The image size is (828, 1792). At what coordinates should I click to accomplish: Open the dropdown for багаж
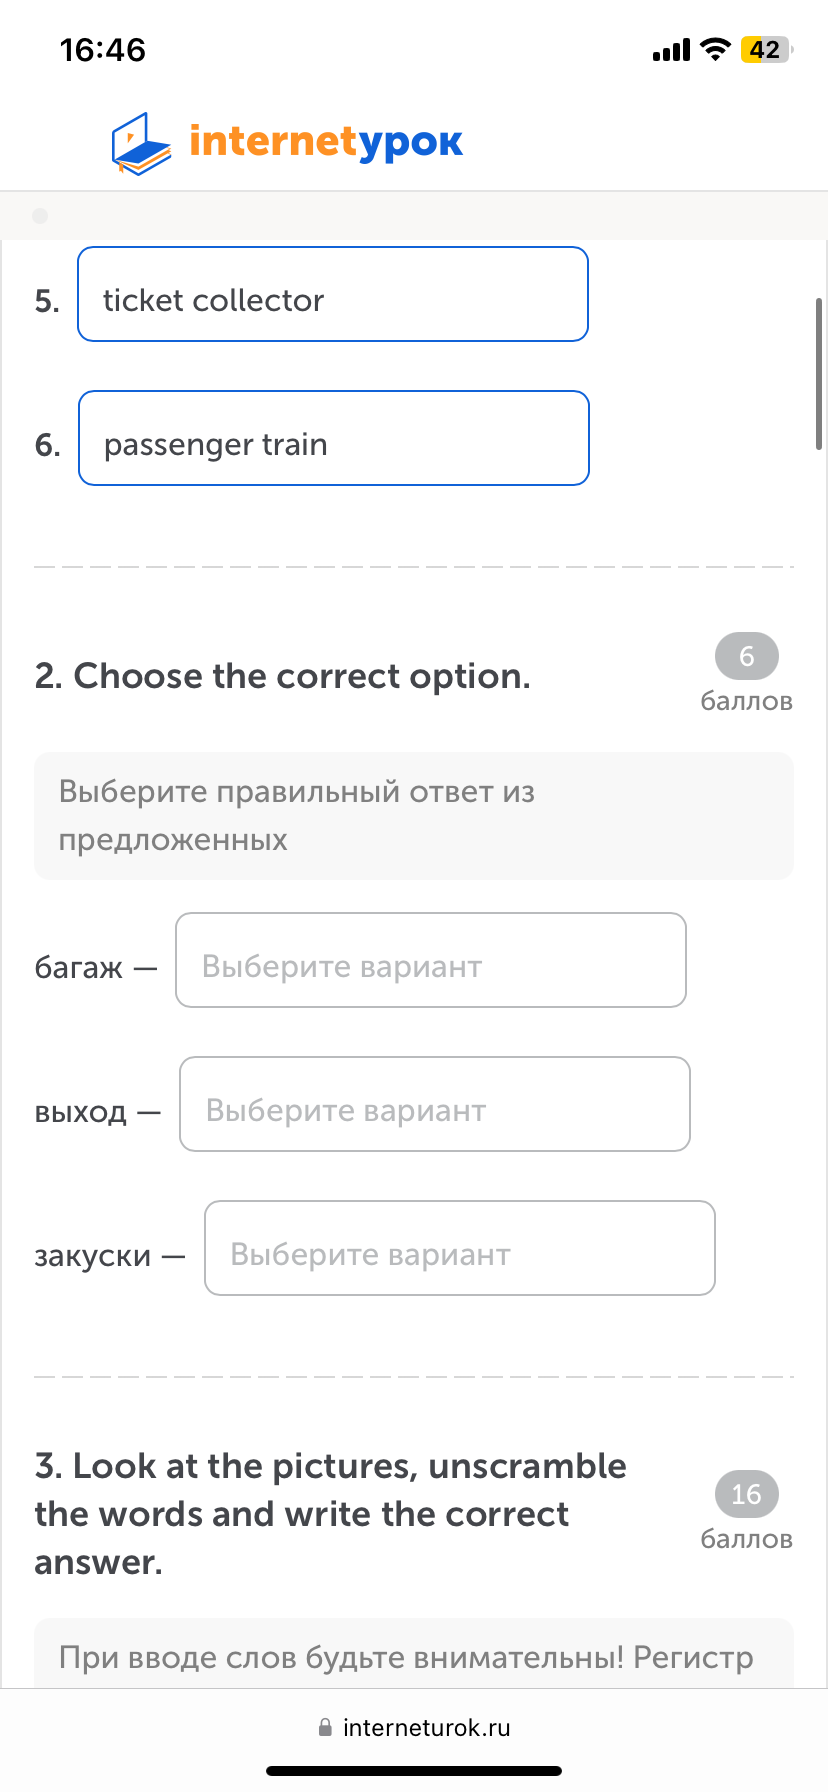coord(430,960)
